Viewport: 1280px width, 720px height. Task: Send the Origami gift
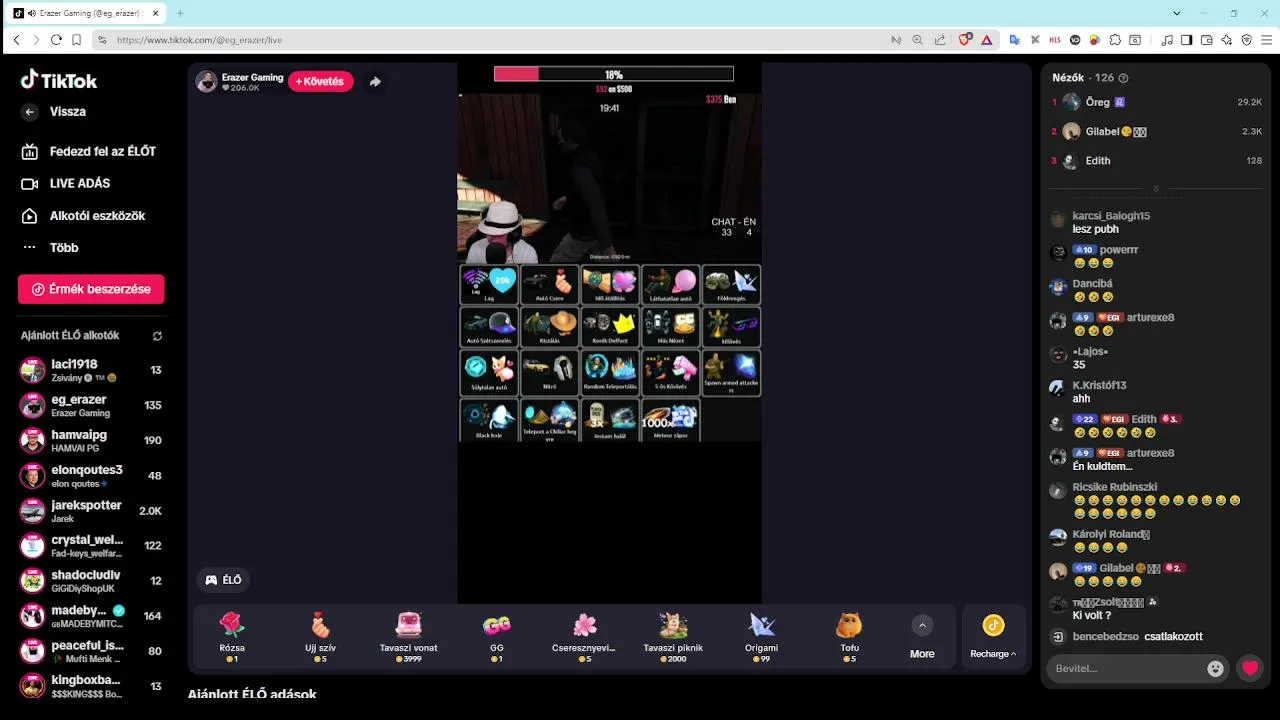[x=762, y=637]
